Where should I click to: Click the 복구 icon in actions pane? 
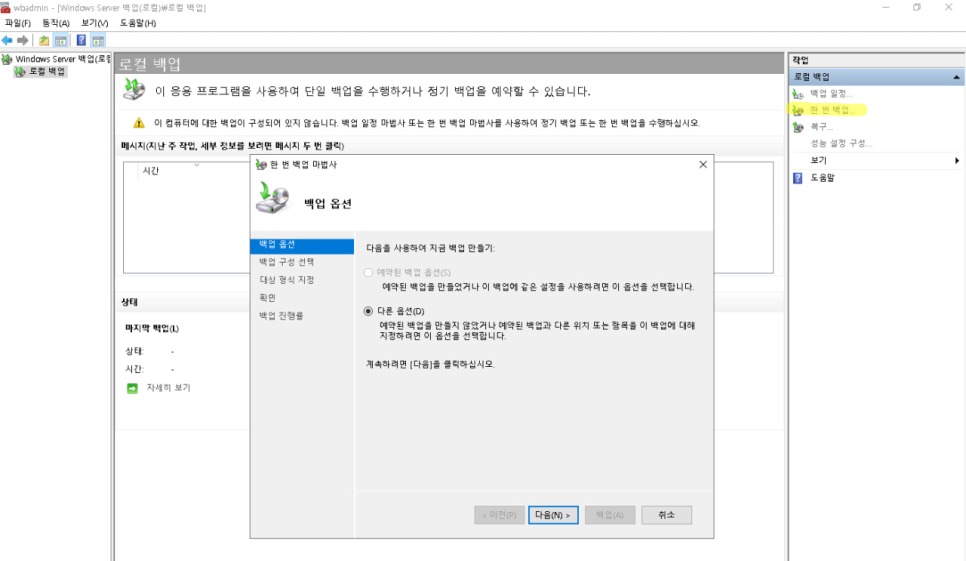(798, 127)
